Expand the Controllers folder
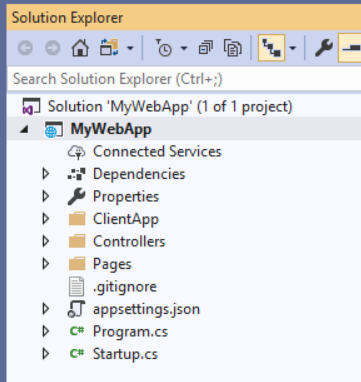 click(46, 241)
